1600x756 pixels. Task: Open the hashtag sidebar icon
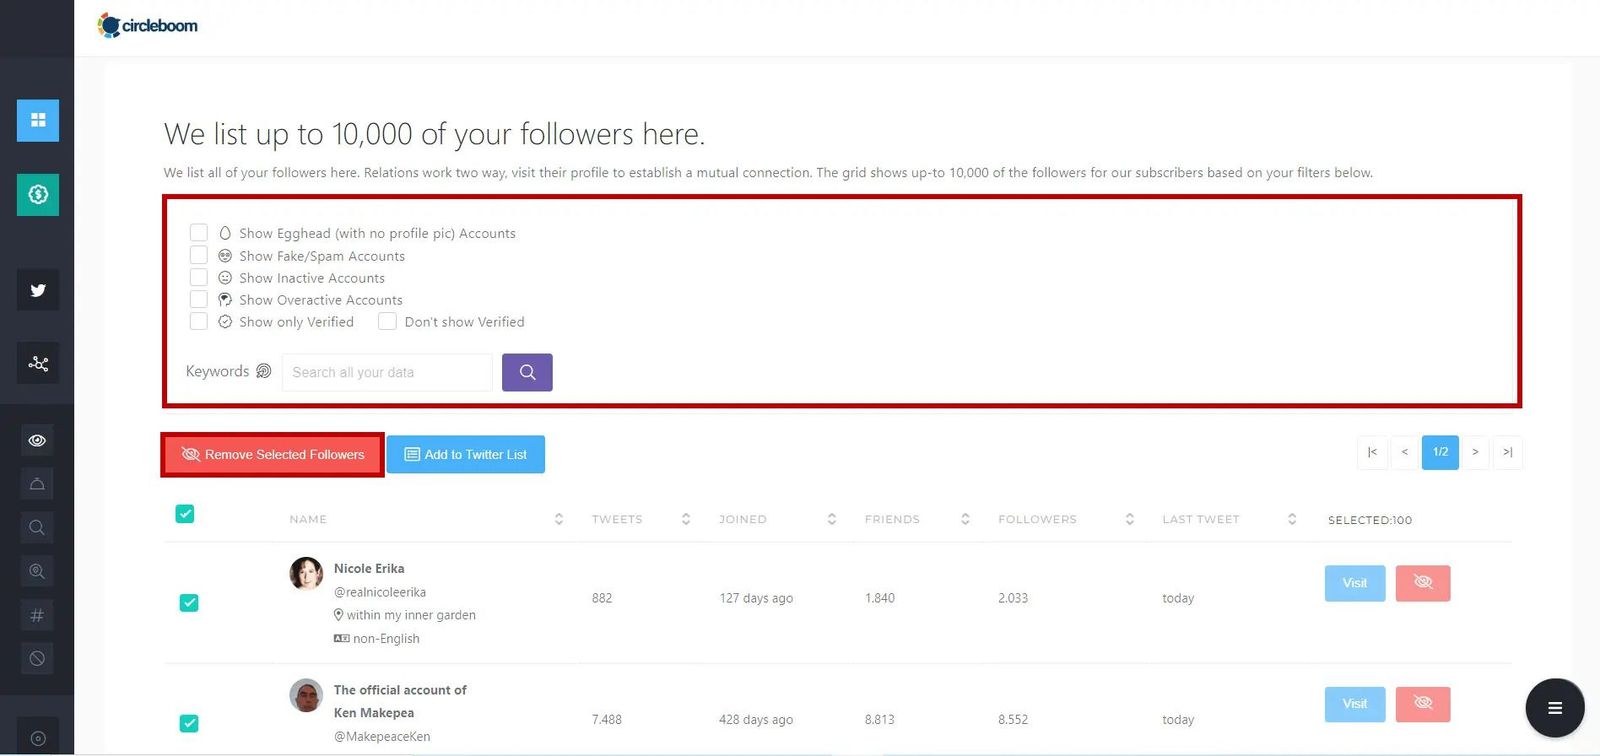click(37, 615)
